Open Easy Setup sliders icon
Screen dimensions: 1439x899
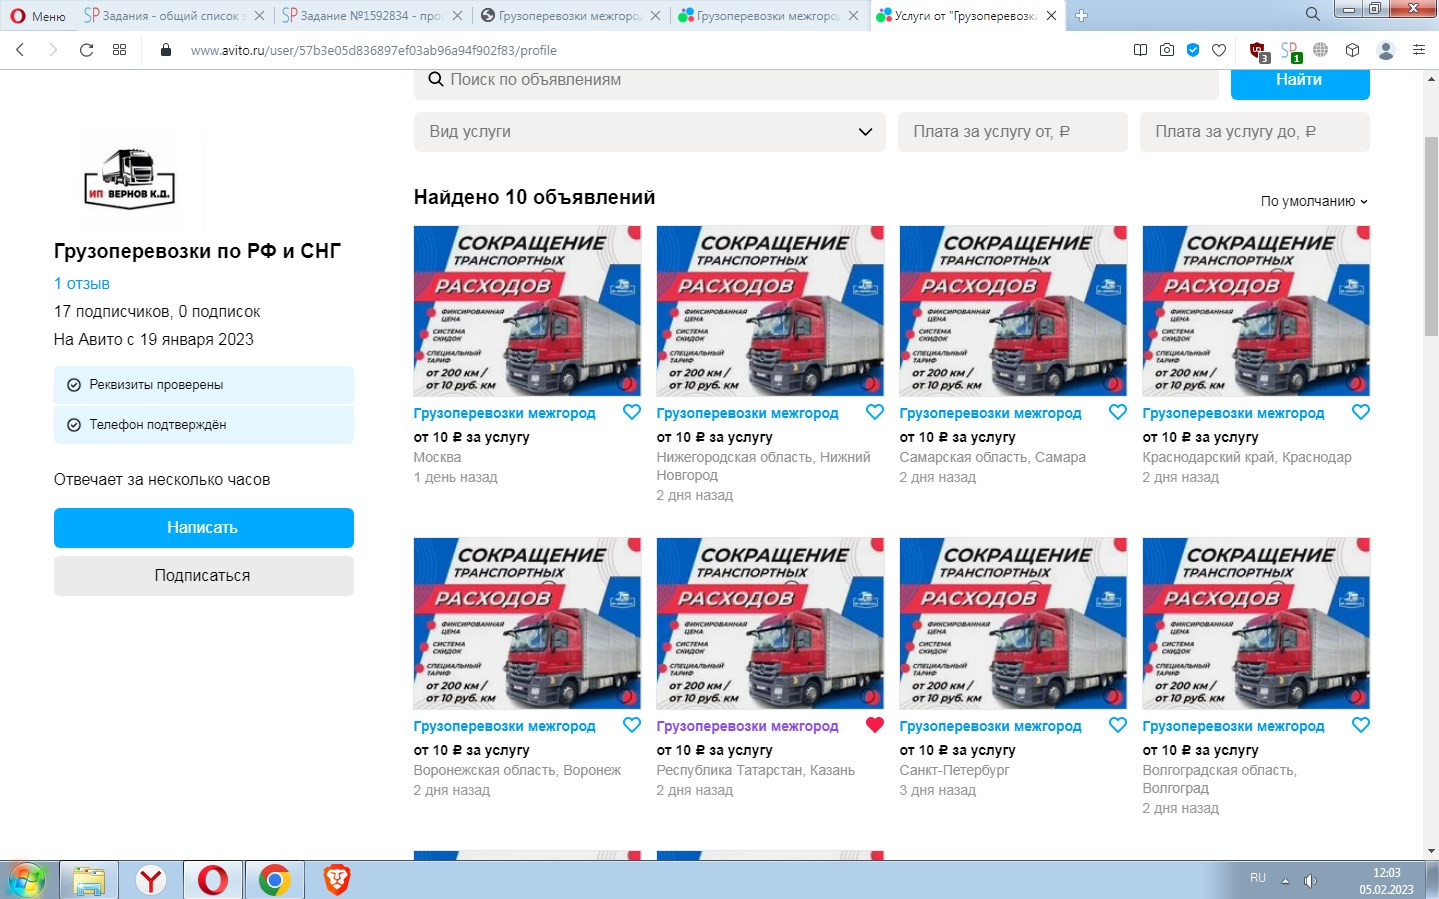coord(1418,50)
